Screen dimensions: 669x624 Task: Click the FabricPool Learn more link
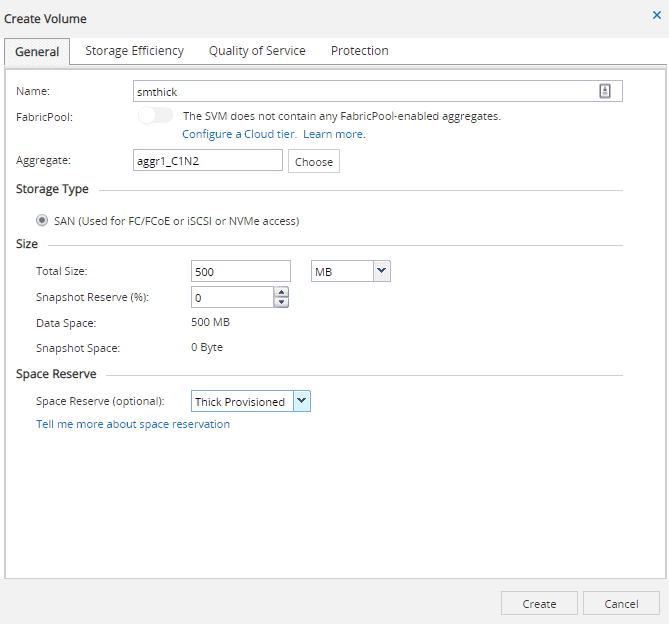point(334,134)
